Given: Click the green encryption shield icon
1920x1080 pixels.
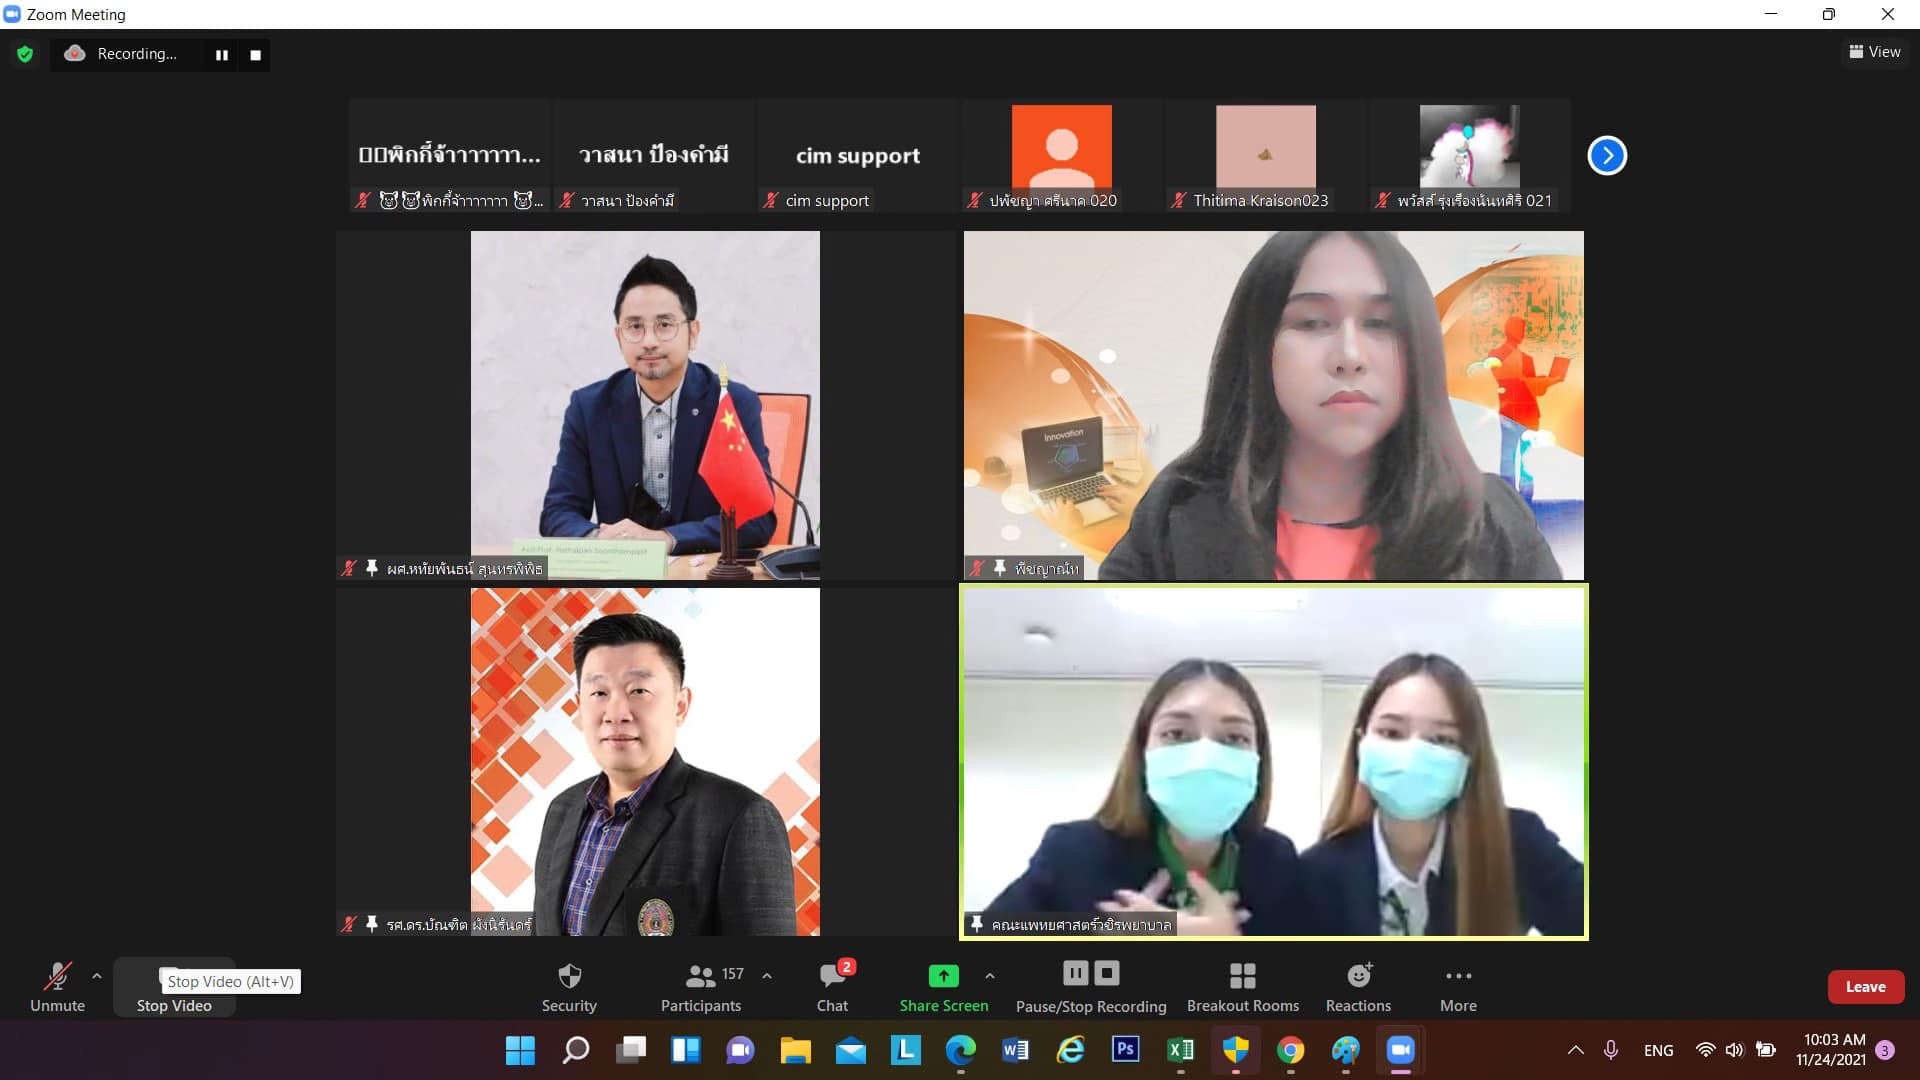Looking at the screenshot, I should pos(25,54).
